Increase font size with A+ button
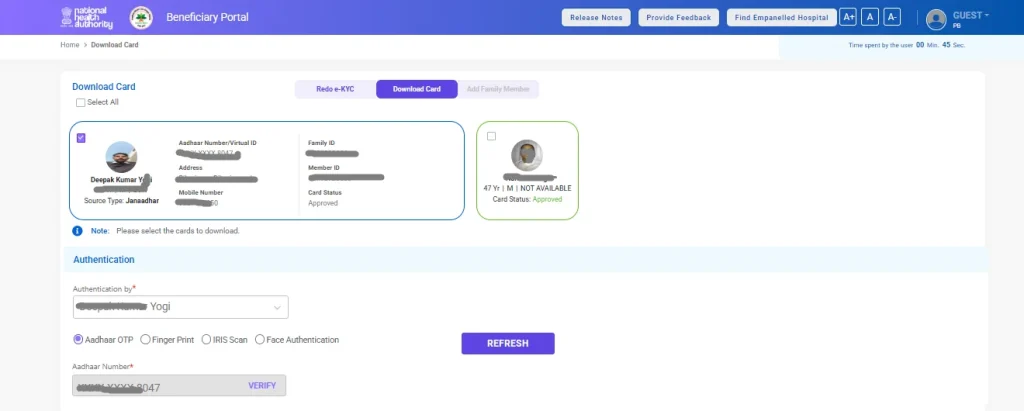The width and height of the screenshot is (1024, 411). pos(848,18)
